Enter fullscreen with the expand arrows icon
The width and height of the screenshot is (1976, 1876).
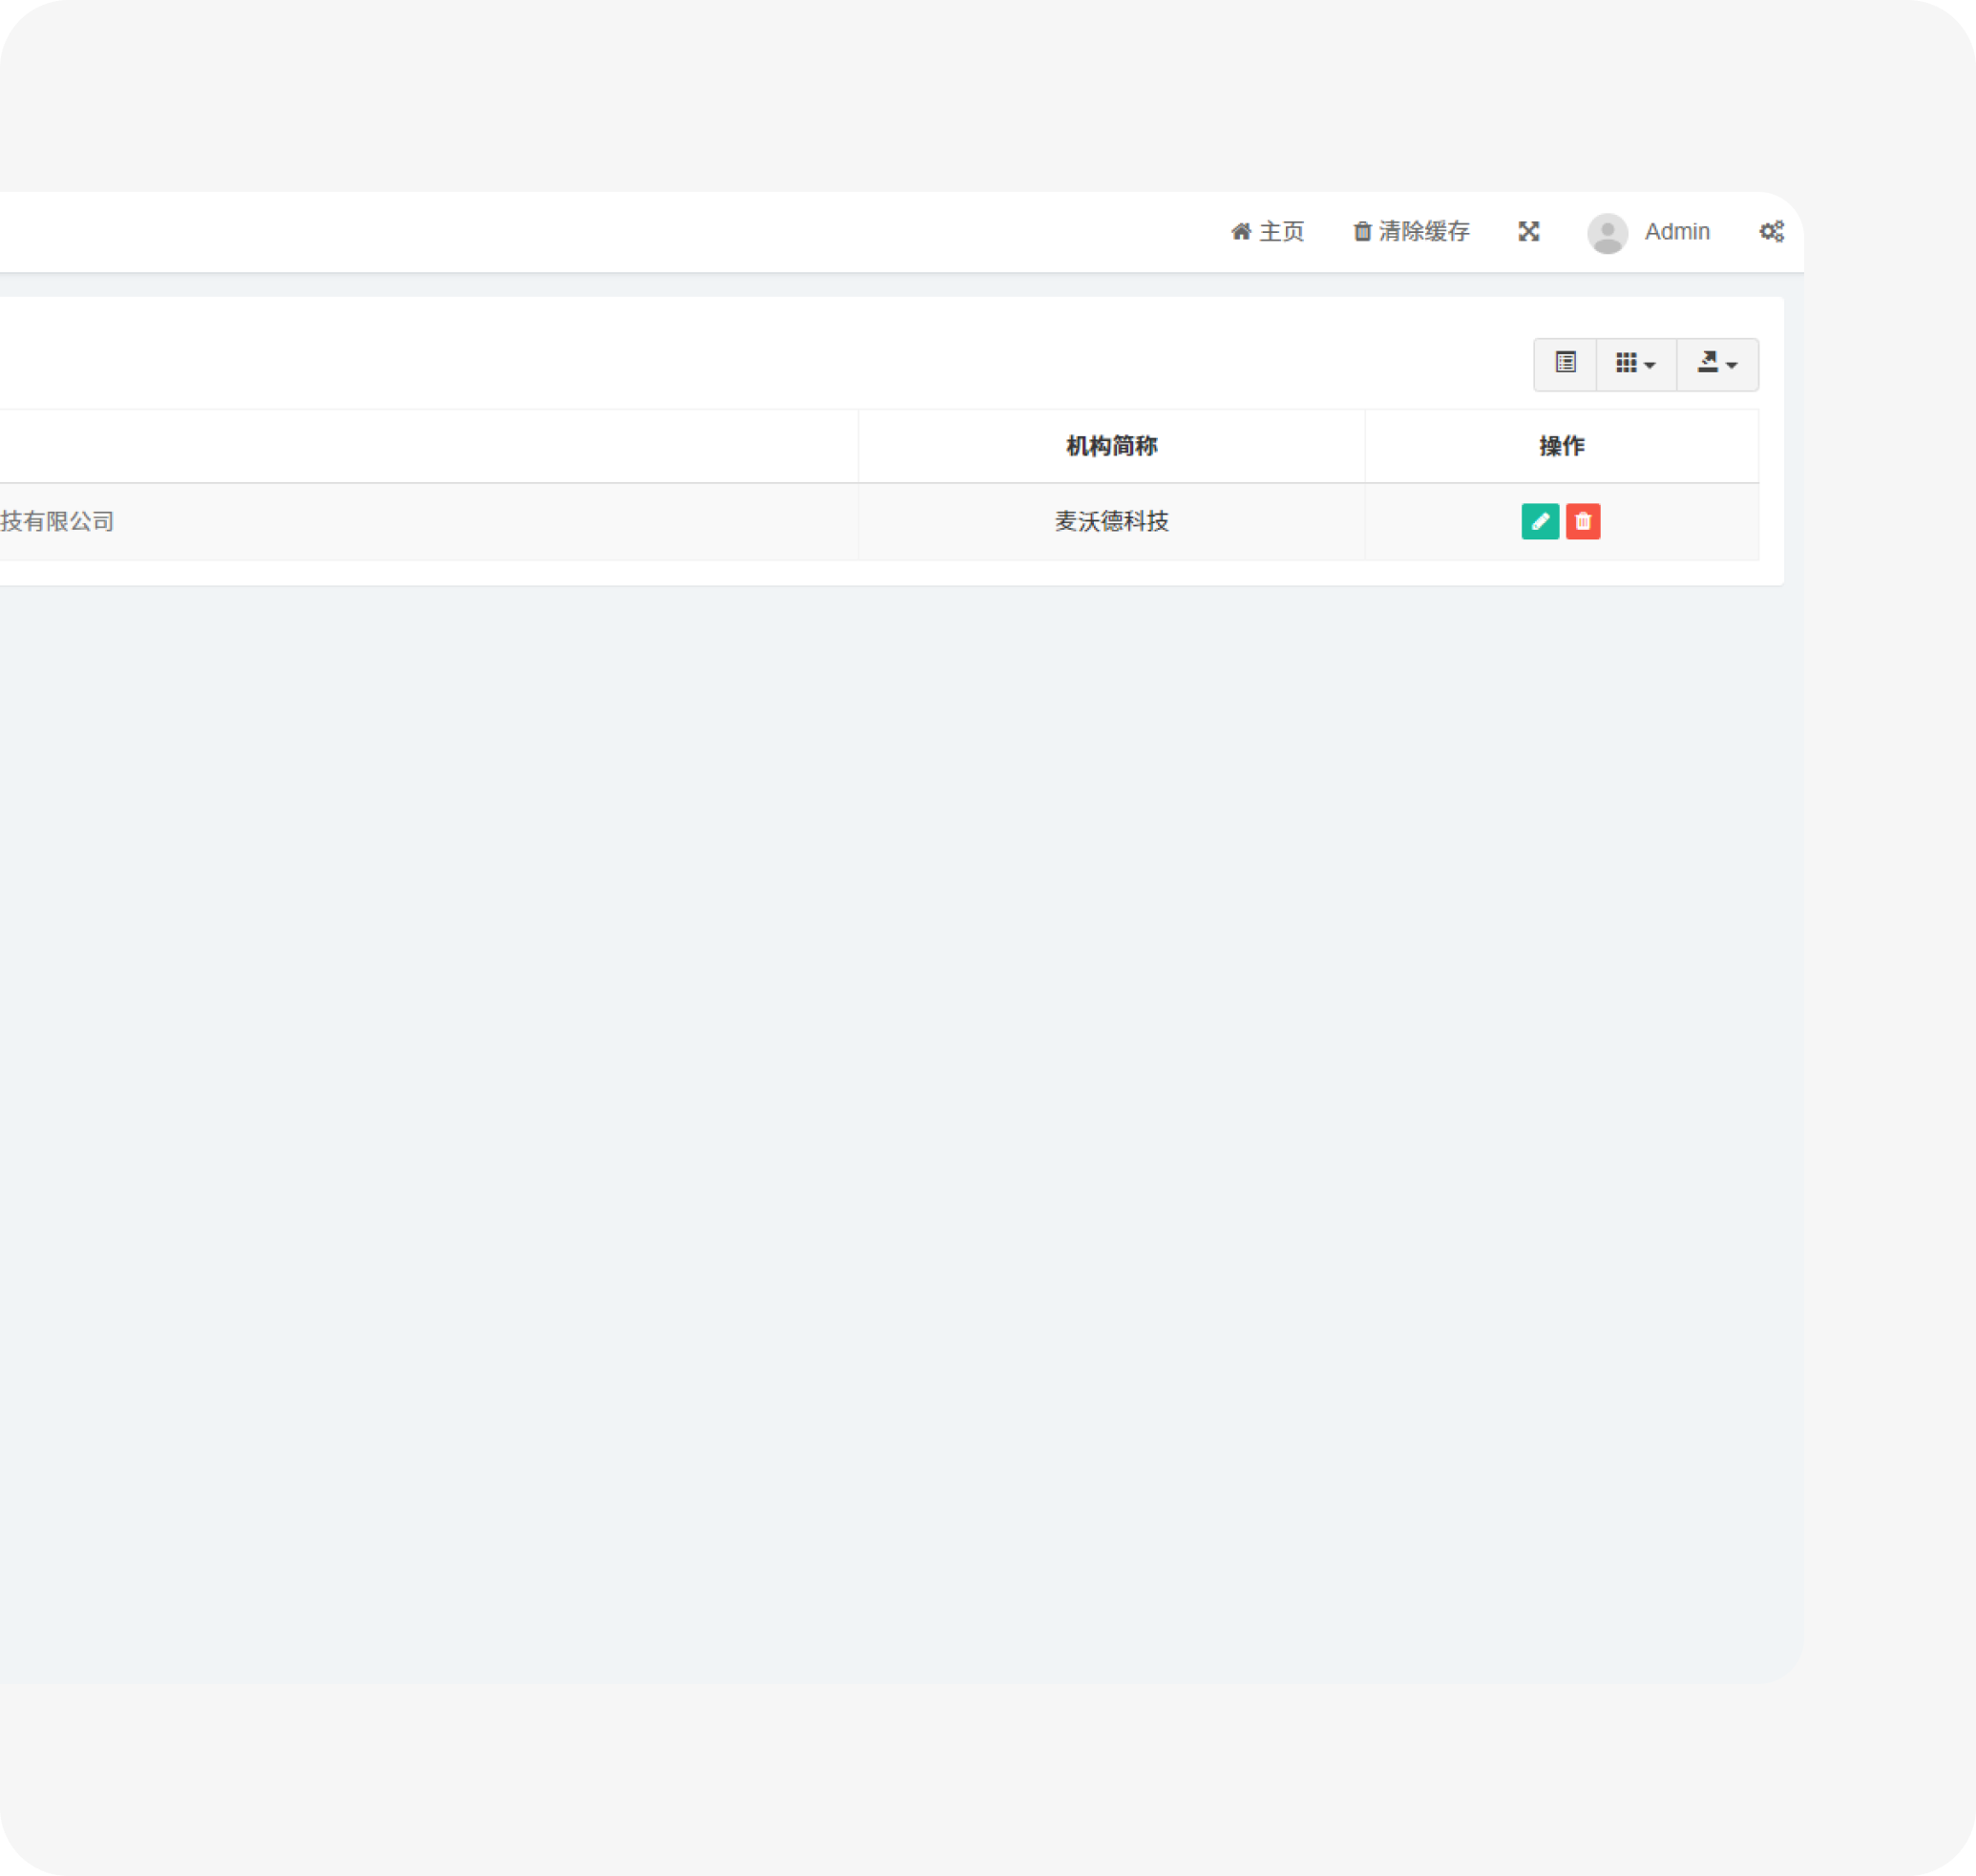tap(1528, 232)
